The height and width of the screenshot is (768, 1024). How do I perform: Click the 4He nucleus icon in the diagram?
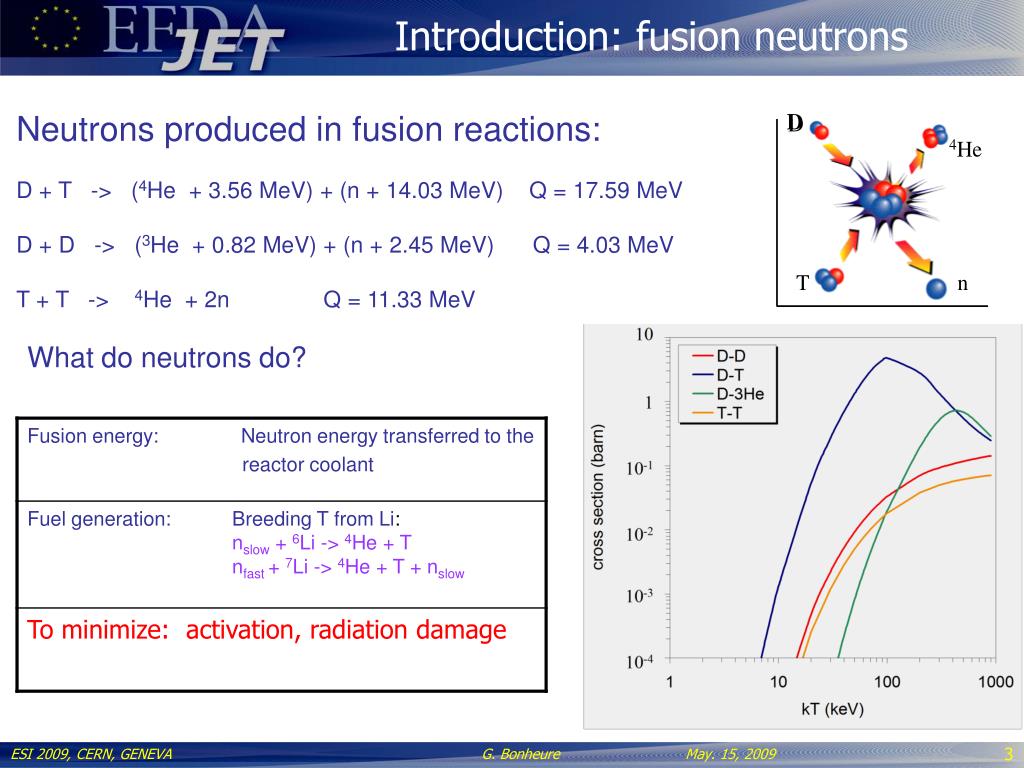(x=935, y=136)
